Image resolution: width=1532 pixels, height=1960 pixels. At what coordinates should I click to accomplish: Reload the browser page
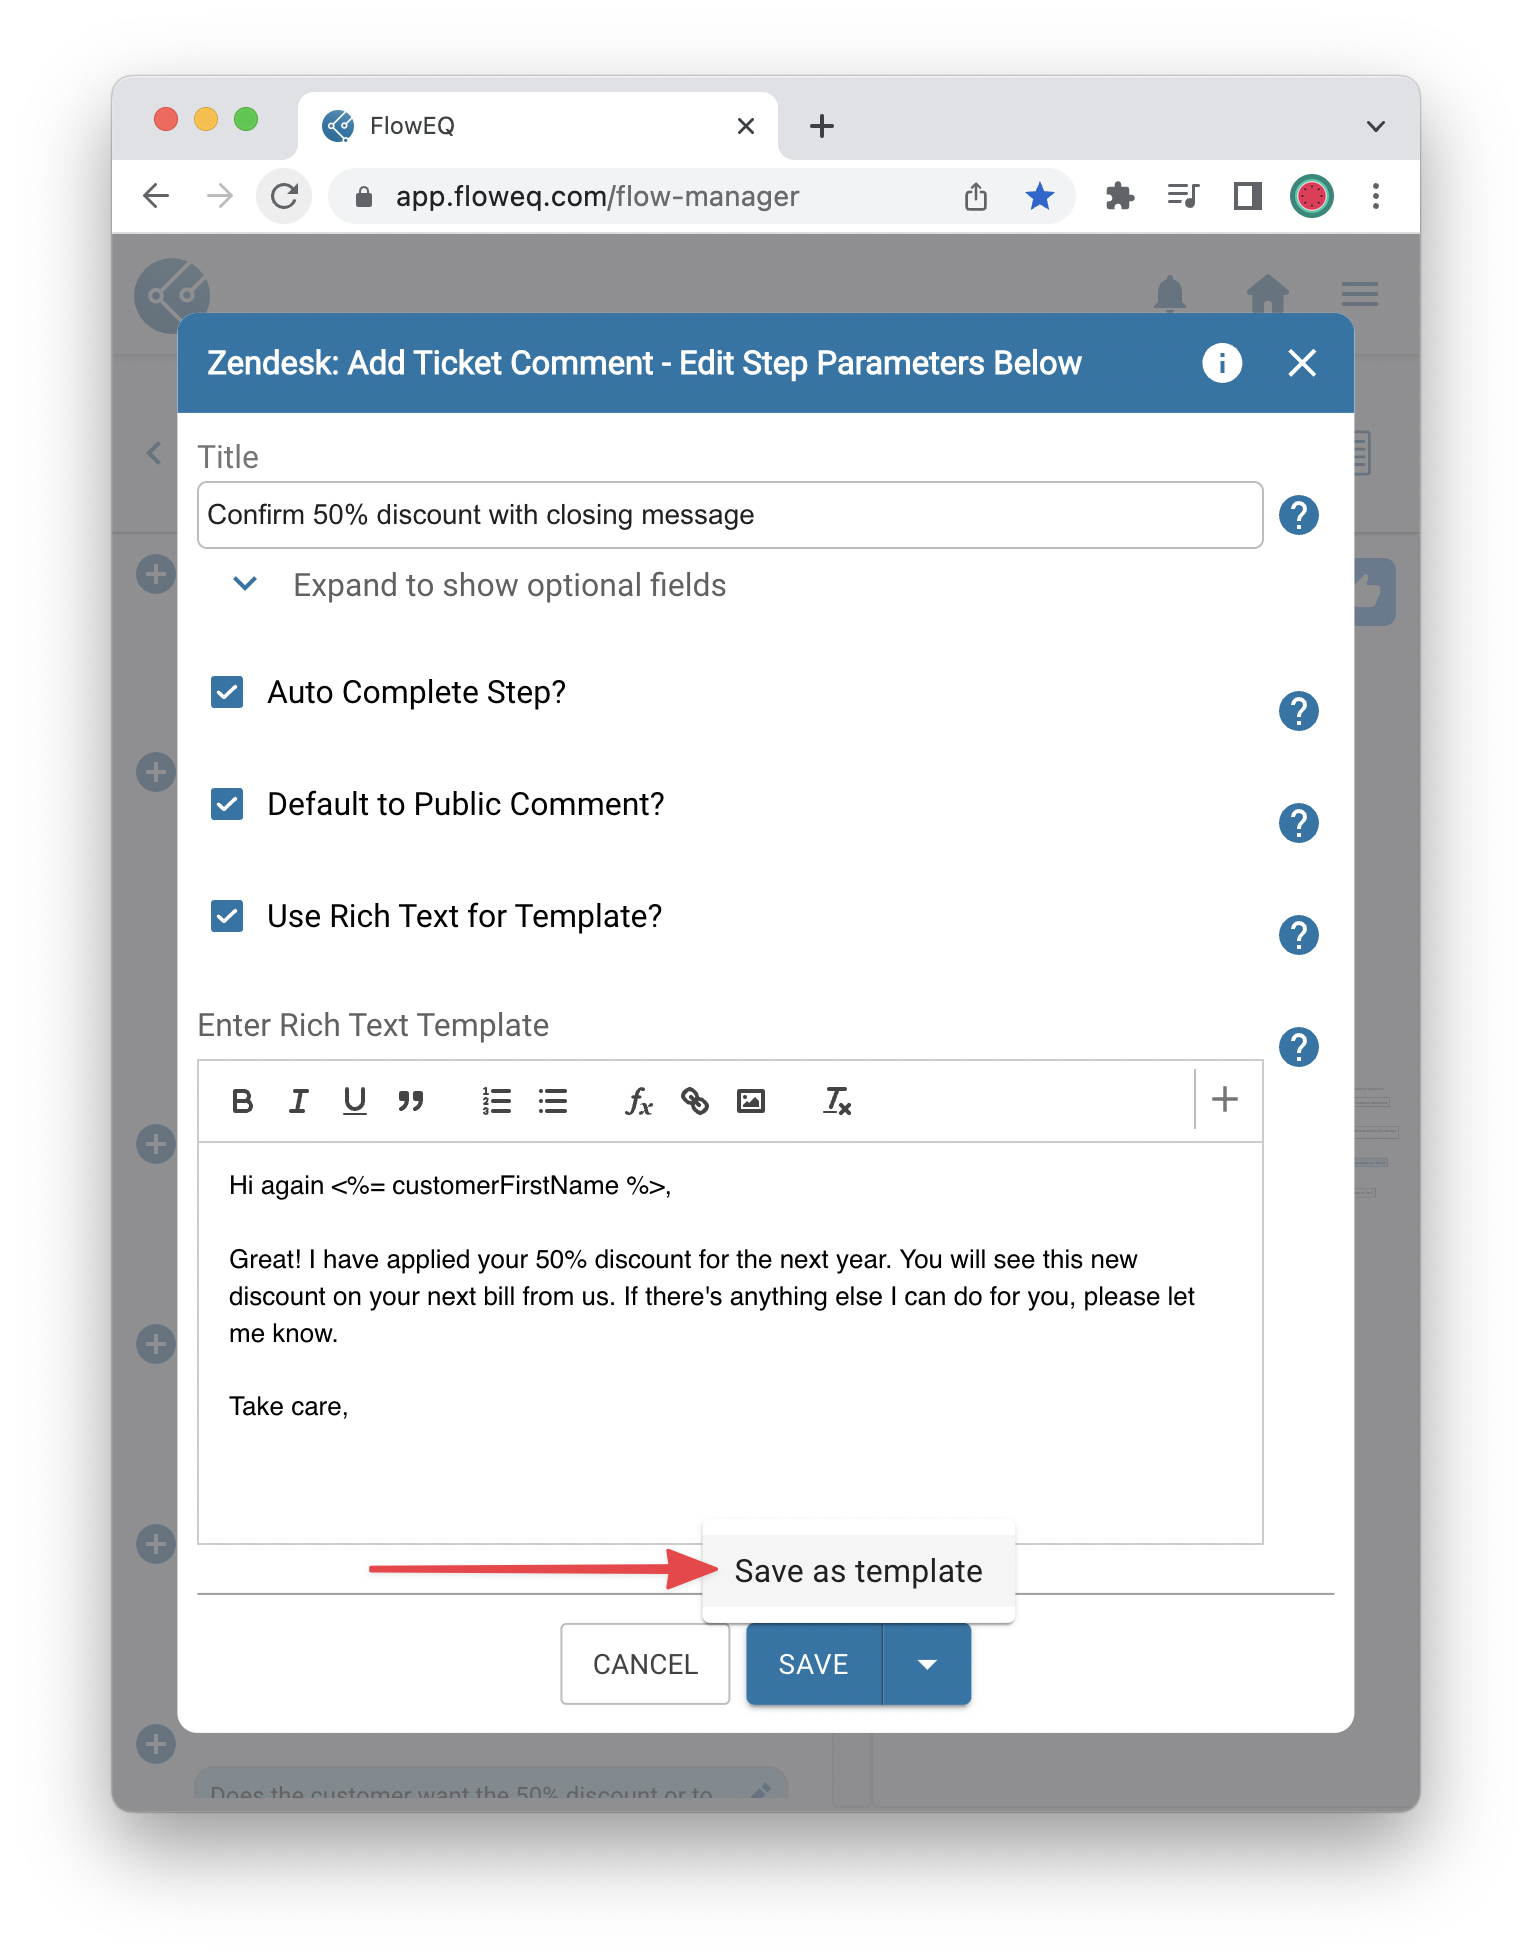[x=284, y=196]
